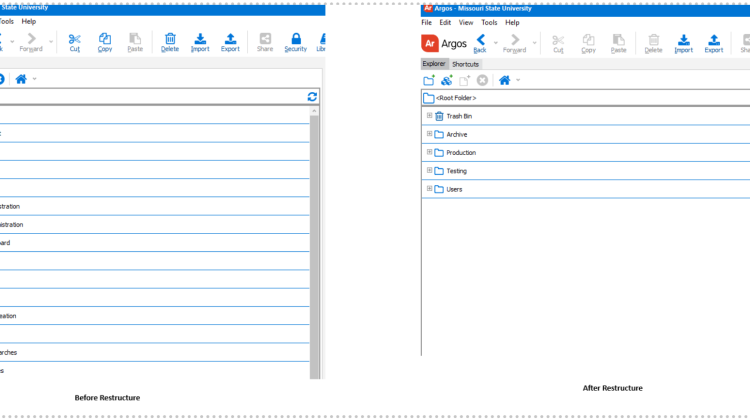
Task: Expand the Users folder node
Action: click(429, 188)
